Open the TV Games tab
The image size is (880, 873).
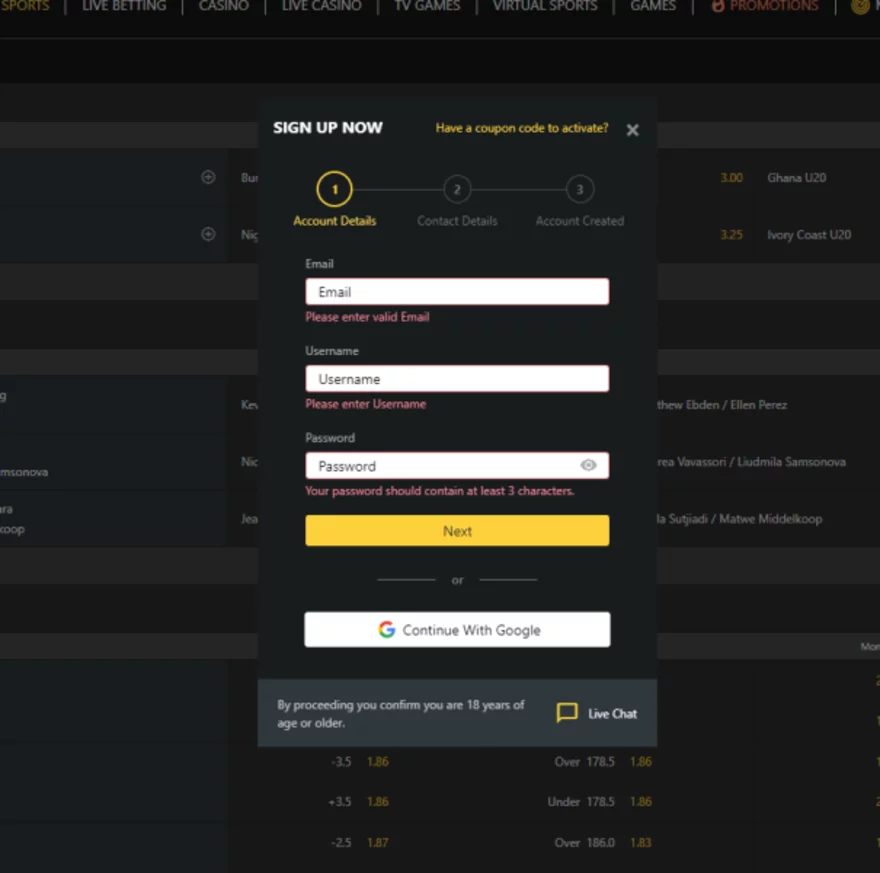pos(427,6)
